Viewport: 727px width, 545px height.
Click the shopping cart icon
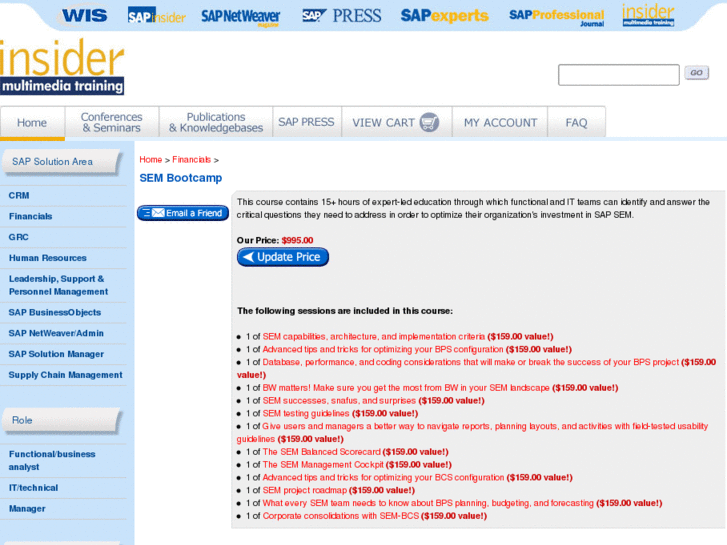429,122
